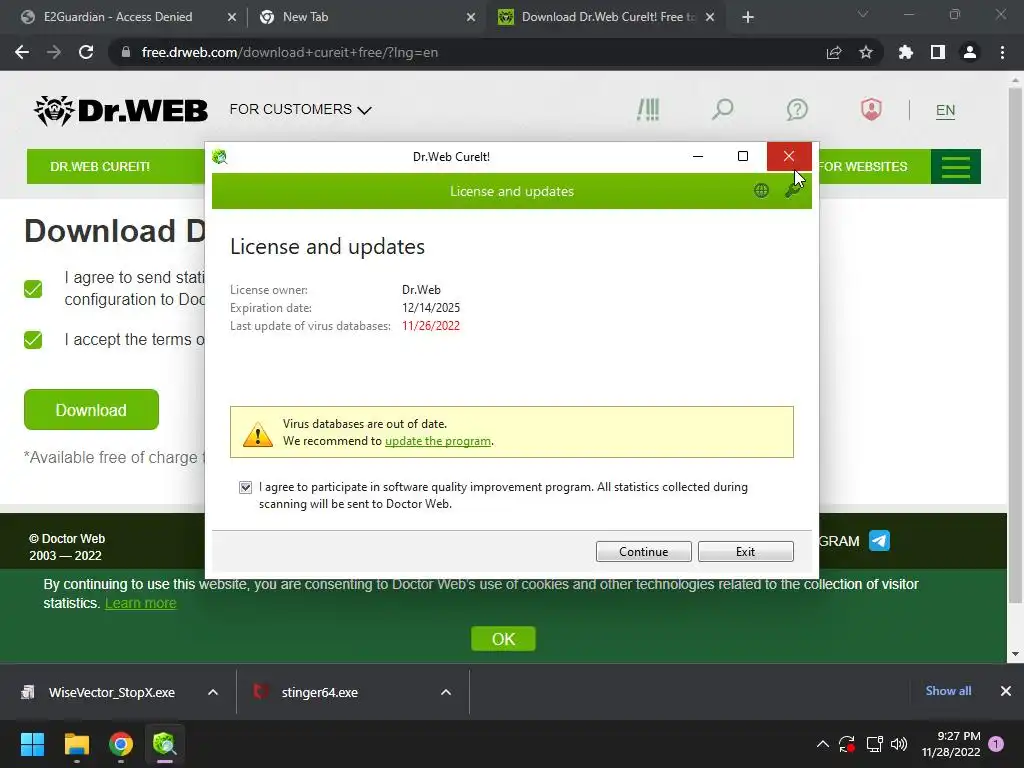Switch to E2Guardian - Access Denied tab
The image size is (1024, 768).
118,17
